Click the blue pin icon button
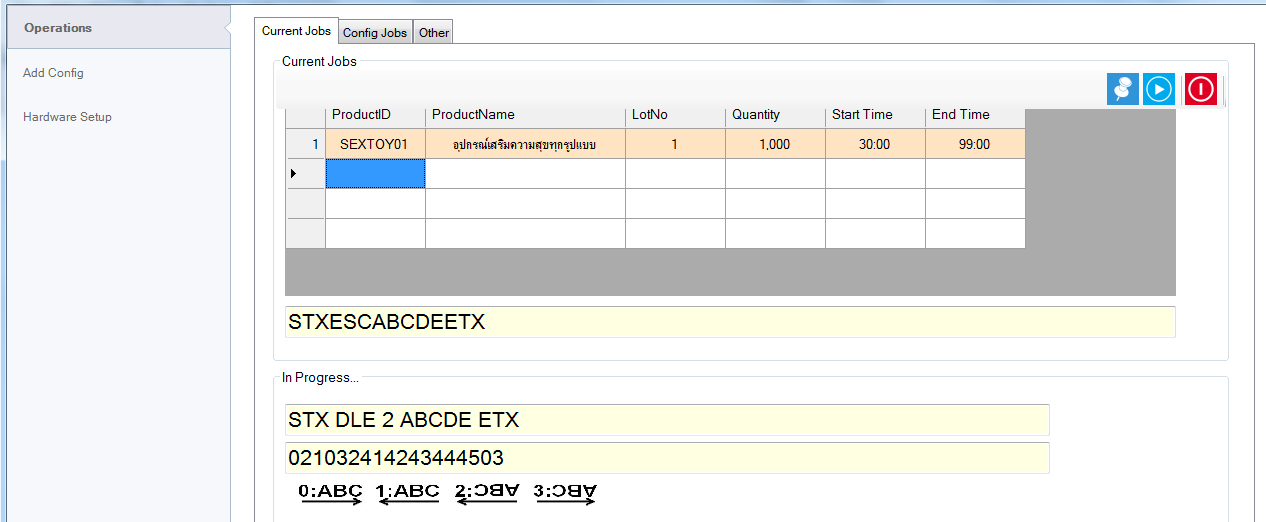 tap(1123, 89)
